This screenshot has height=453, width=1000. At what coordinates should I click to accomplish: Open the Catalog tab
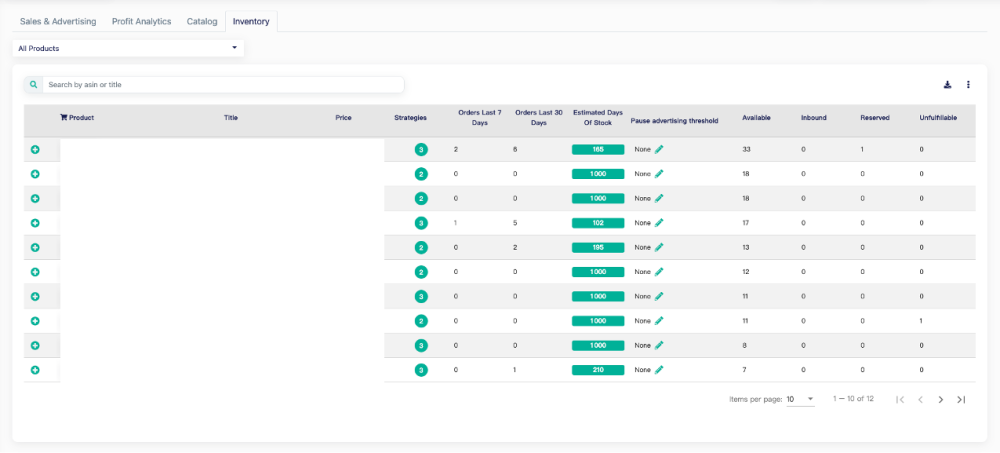[x=202, y=21]
